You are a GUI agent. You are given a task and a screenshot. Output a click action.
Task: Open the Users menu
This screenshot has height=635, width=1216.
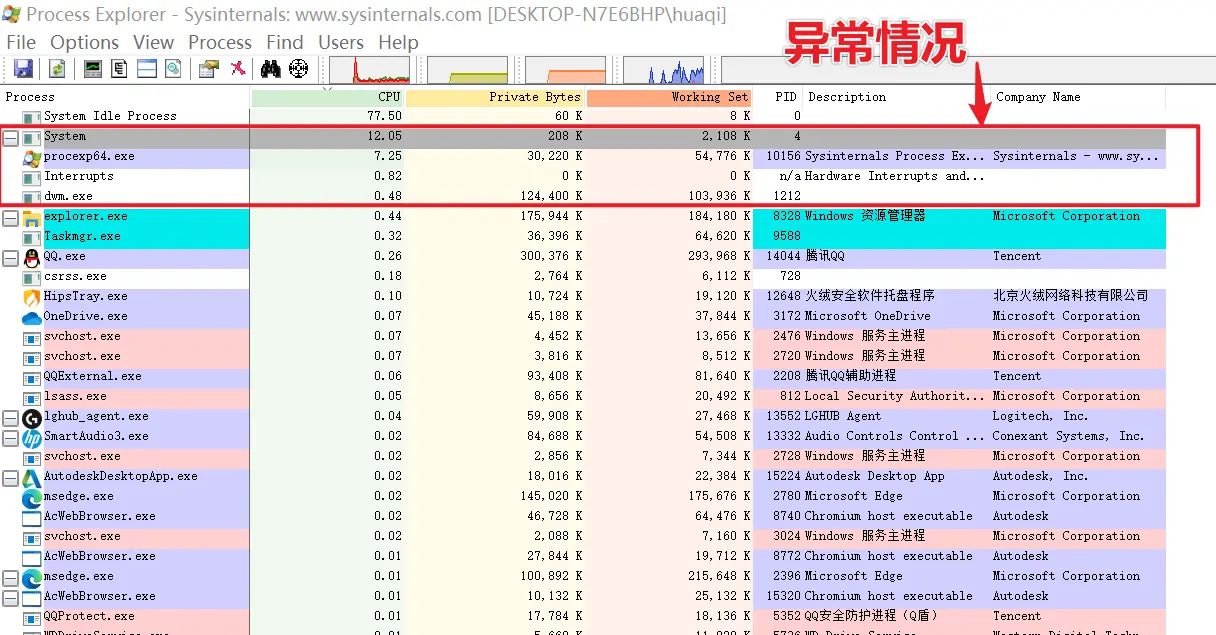(341, 42)
